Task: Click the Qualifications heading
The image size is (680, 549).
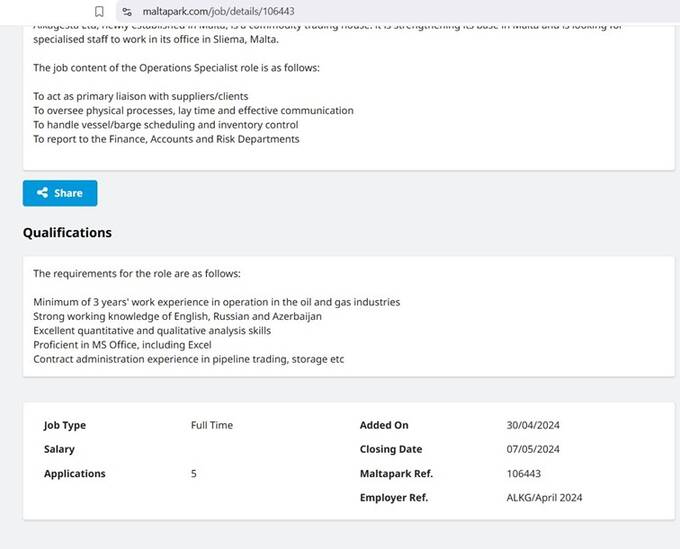Action: (x=67, y=232)
